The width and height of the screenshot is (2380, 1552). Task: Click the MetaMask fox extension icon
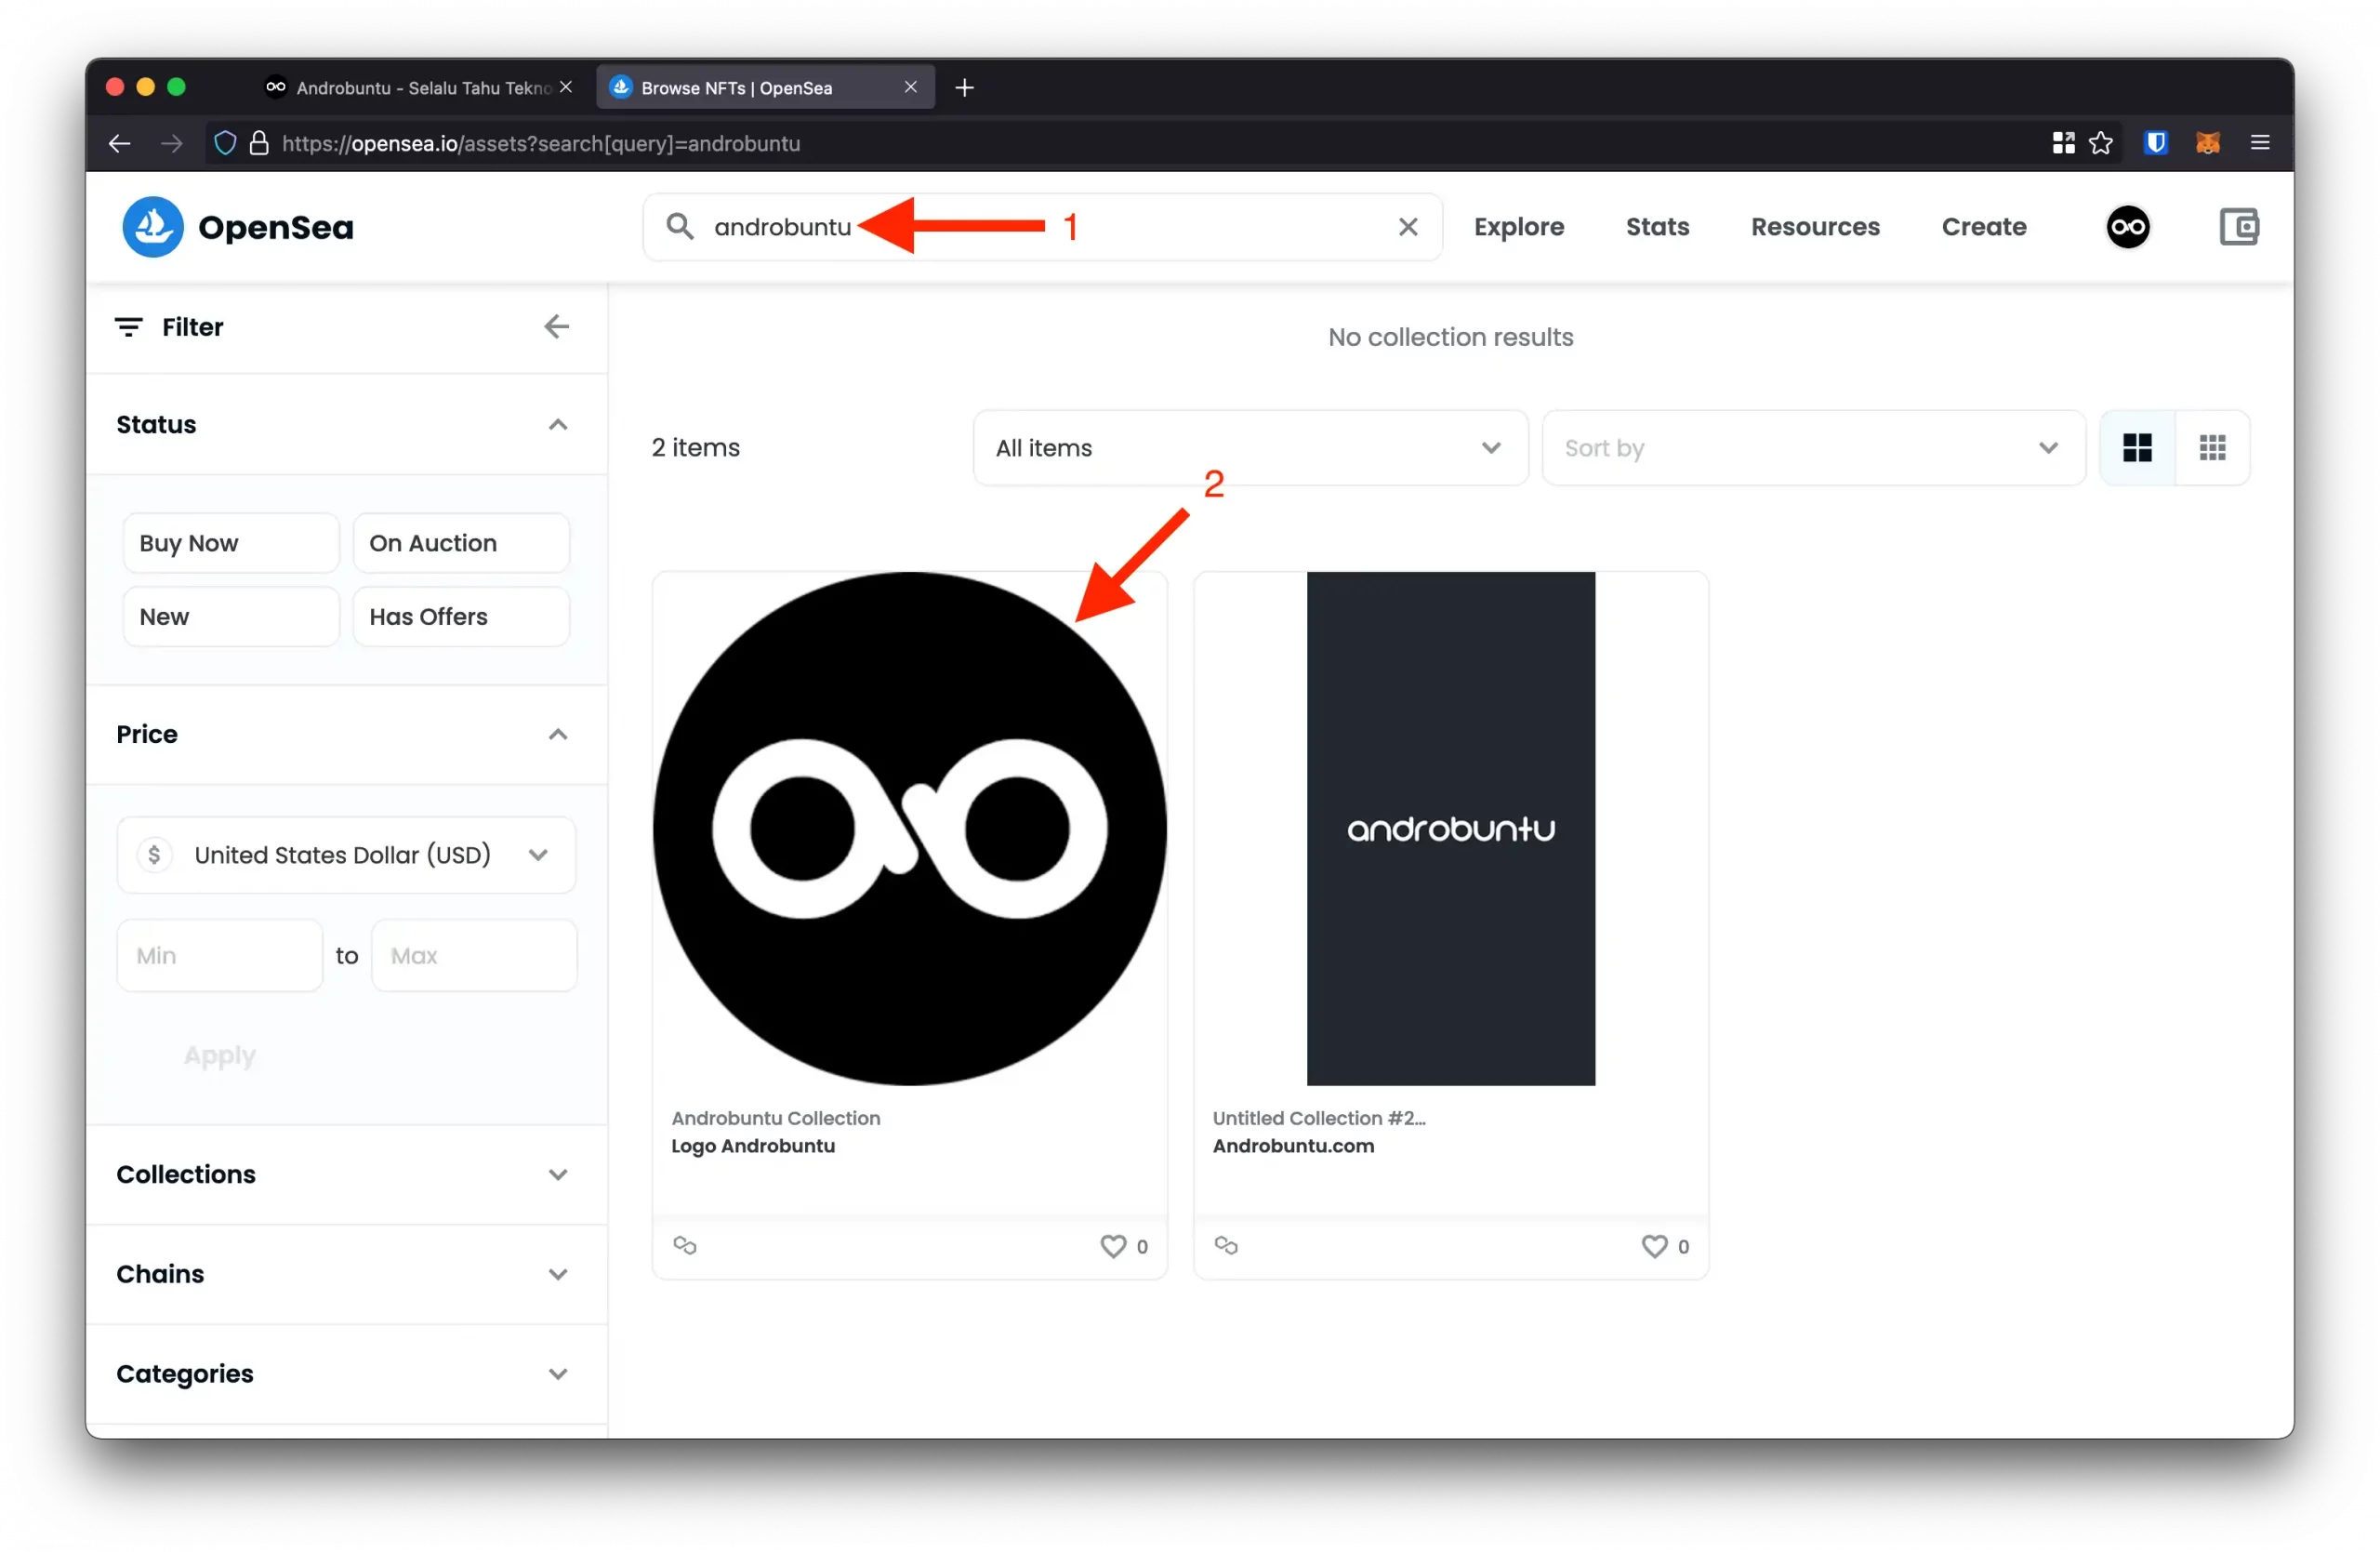tap(2207, 143)
